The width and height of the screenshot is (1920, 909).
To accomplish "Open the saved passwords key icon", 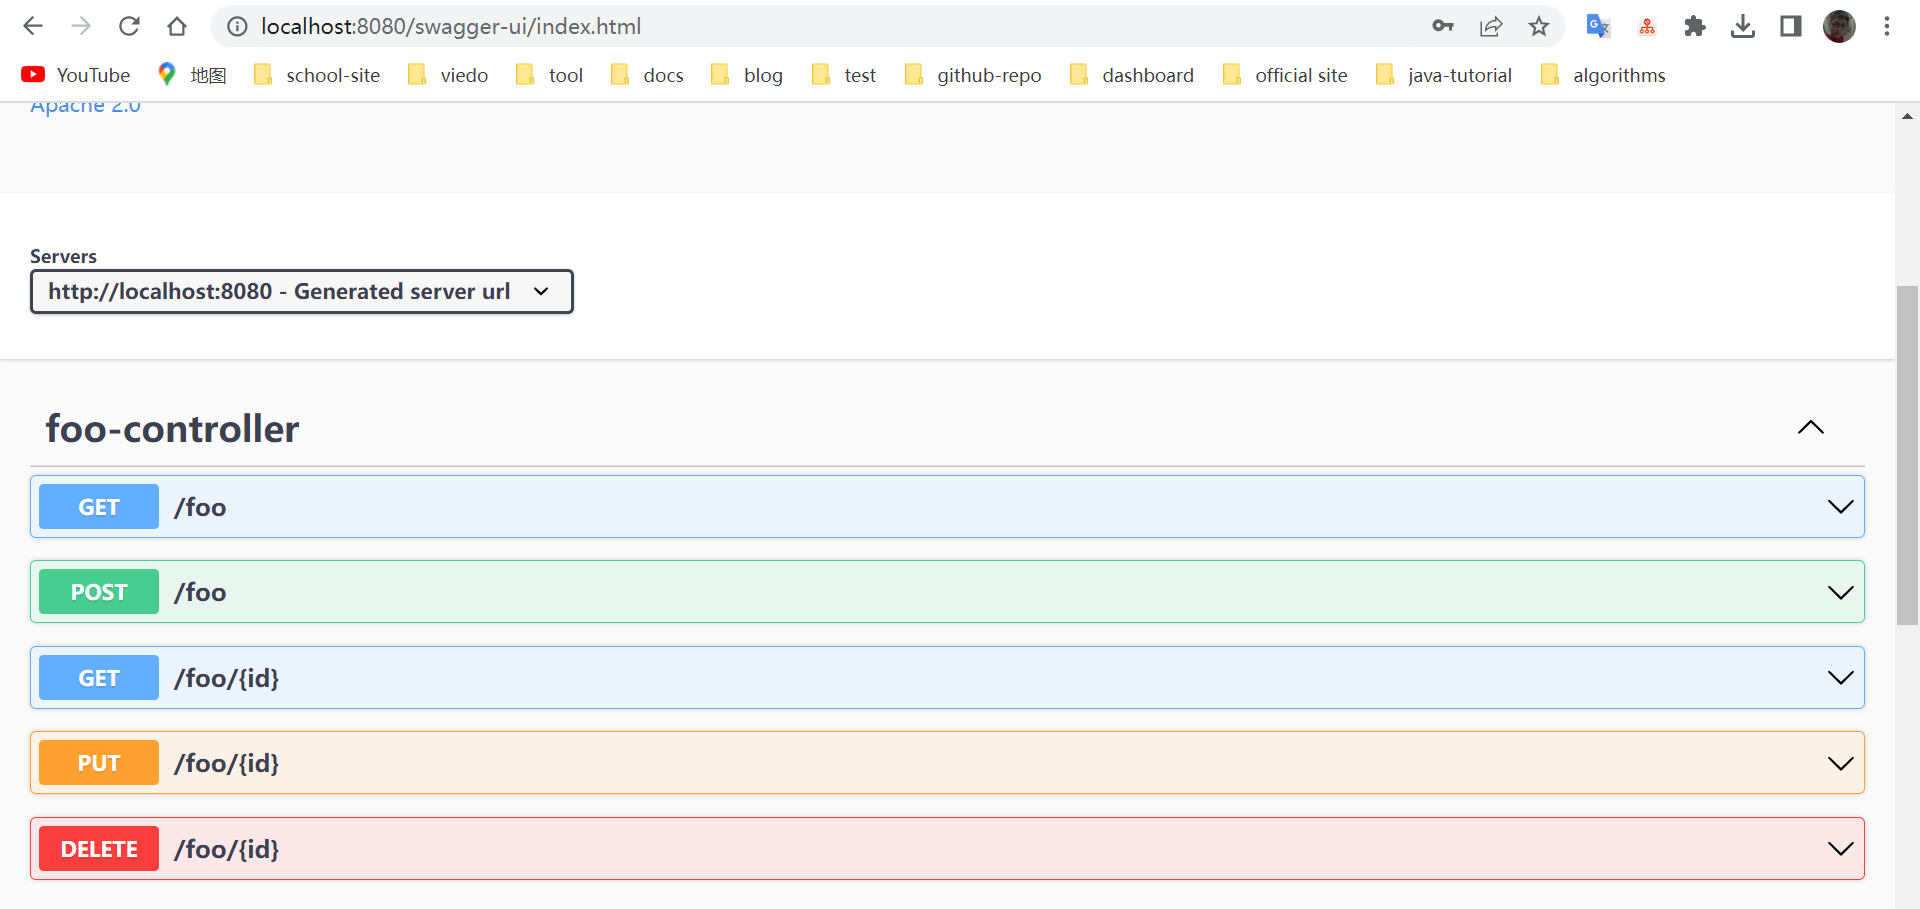I will pos(1442,26).
